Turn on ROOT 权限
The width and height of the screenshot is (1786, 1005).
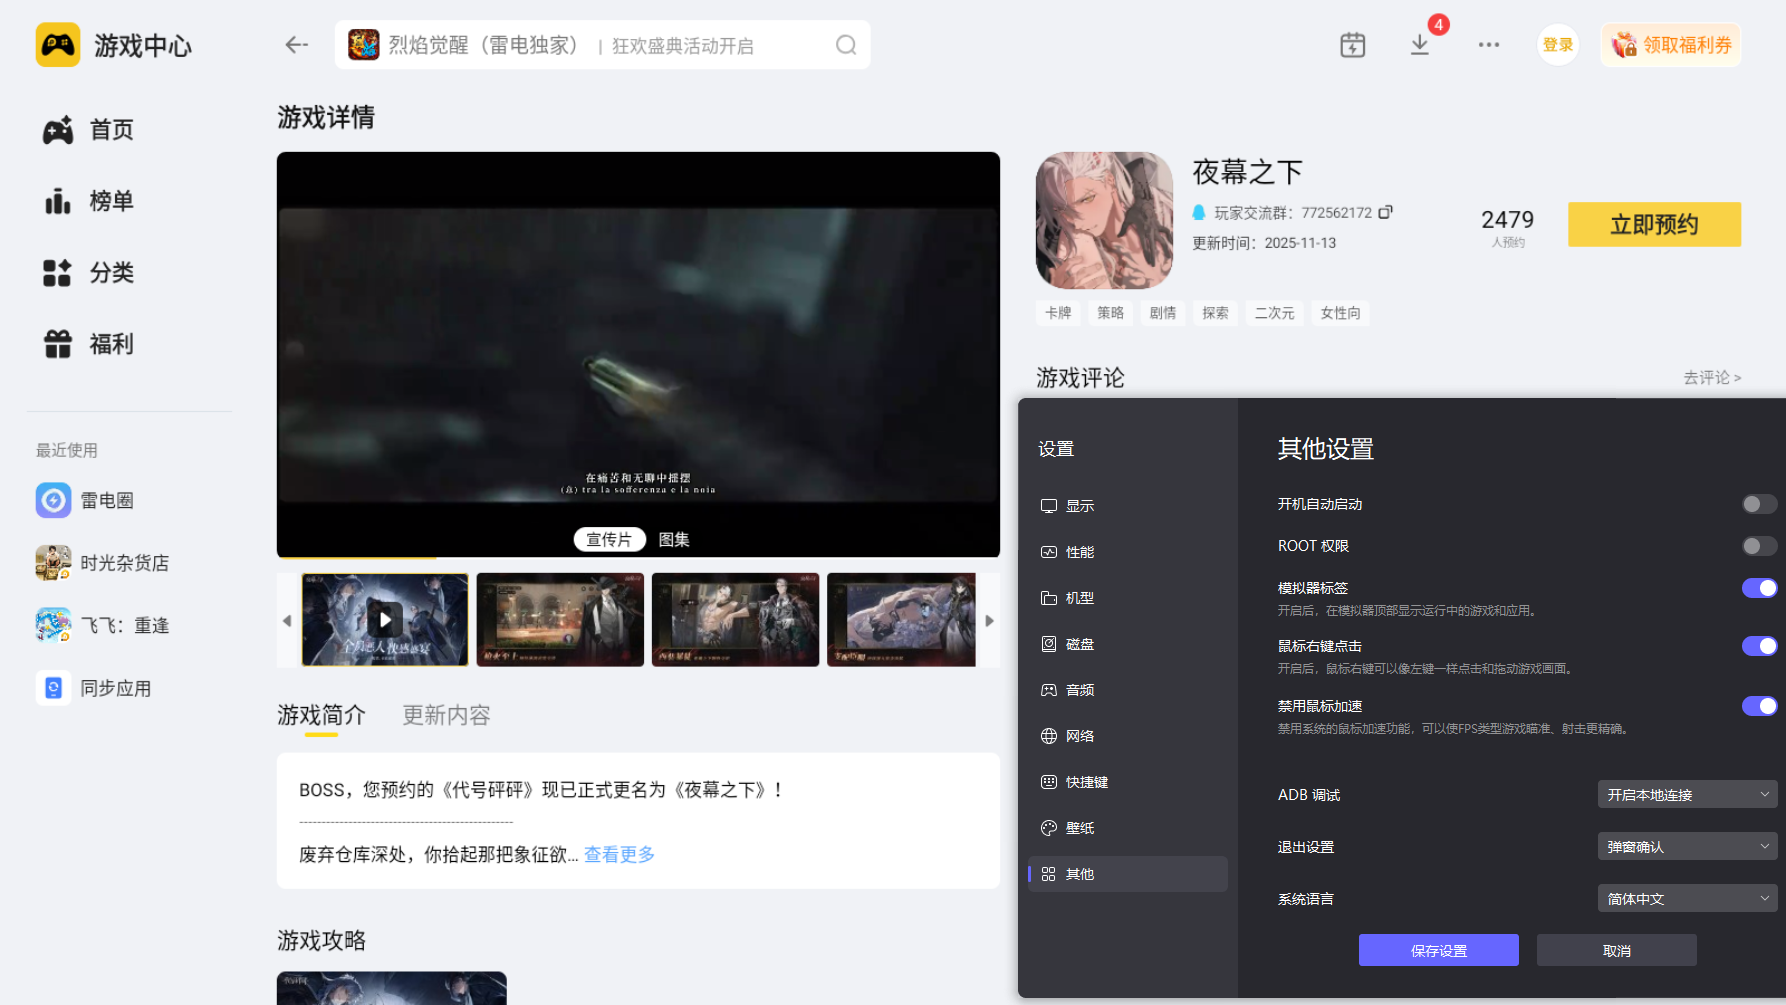click(x=1757, y=545)
